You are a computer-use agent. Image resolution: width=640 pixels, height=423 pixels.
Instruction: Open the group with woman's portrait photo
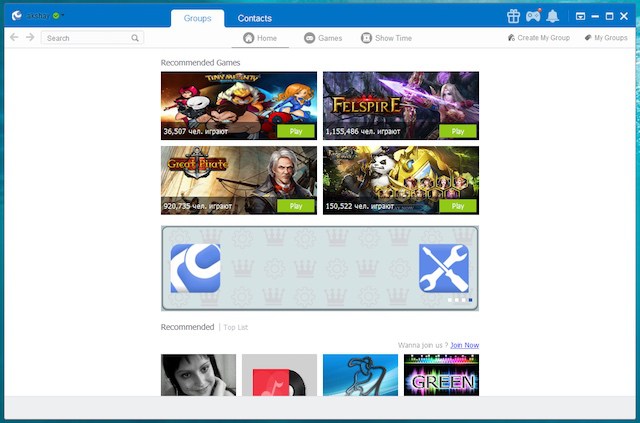pyautogui.click(x=198, y=375)
